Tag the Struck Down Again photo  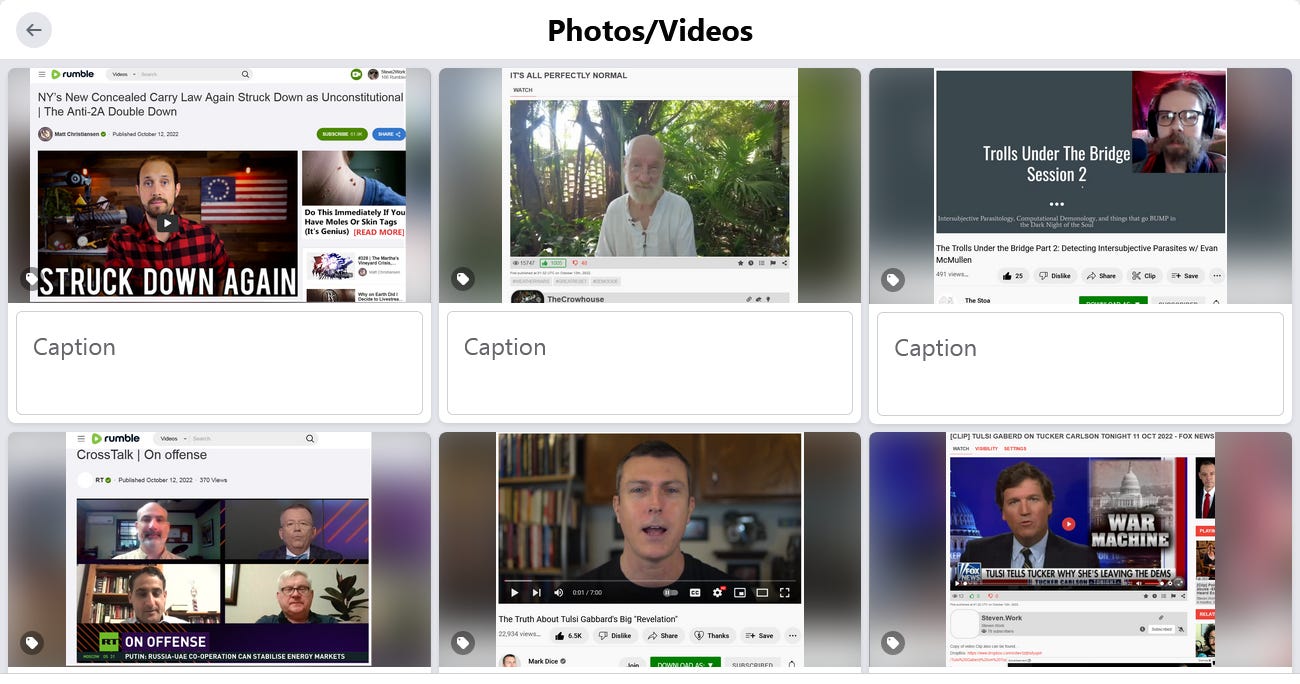32,279
